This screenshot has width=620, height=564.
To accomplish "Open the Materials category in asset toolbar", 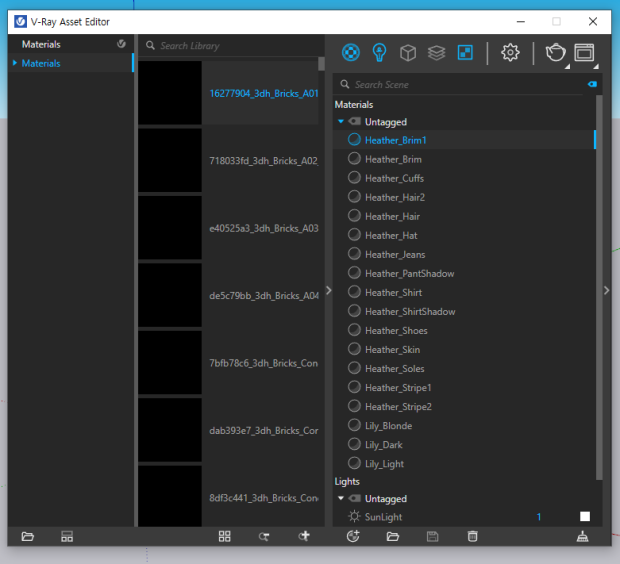I will click(x=351, y=53).
